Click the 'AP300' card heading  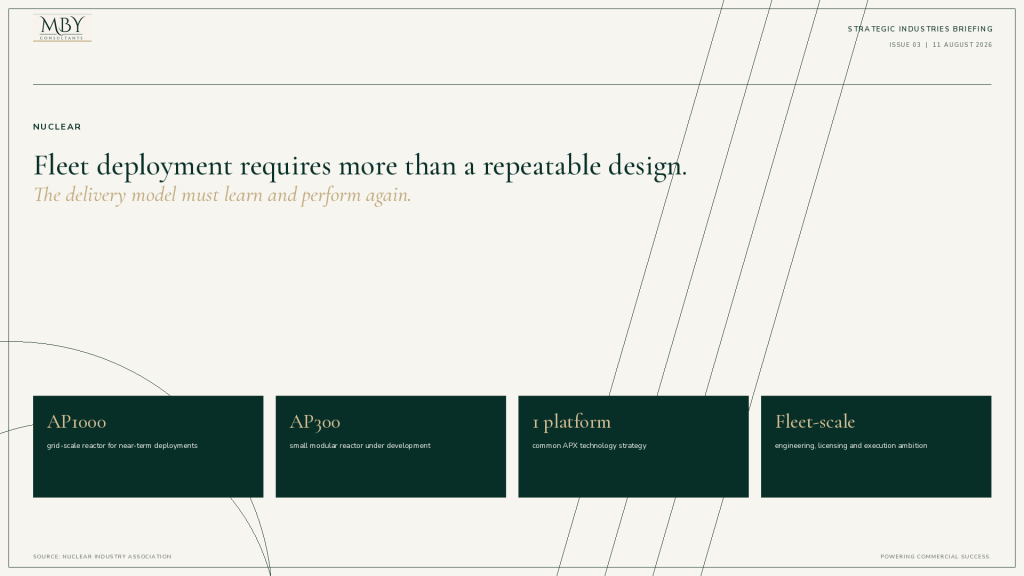(x=315, y=422)
